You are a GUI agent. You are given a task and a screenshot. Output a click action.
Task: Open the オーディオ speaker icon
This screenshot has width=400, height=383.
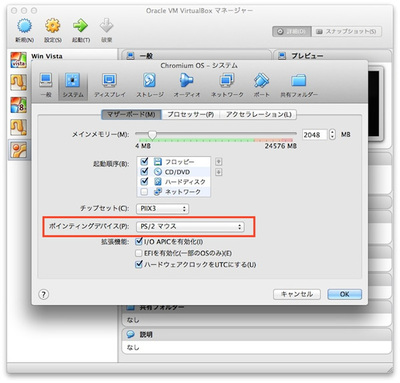[x=186, y=80]
